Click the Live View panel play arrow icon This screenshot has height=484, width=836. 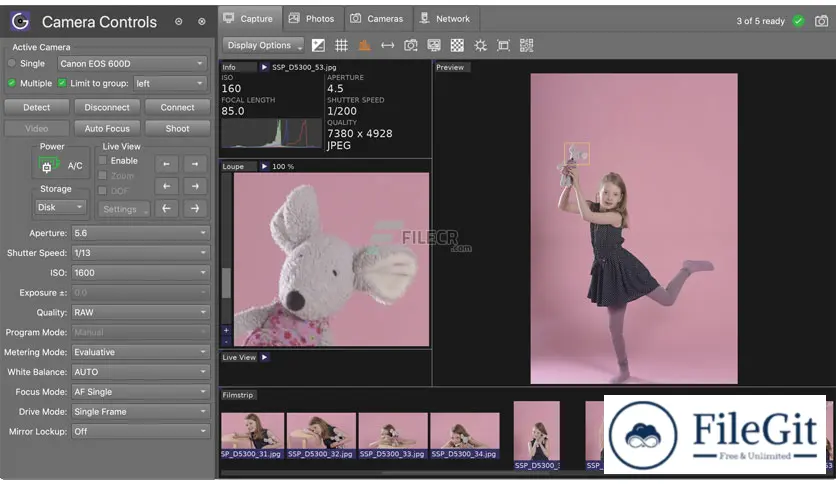point(264,357)
